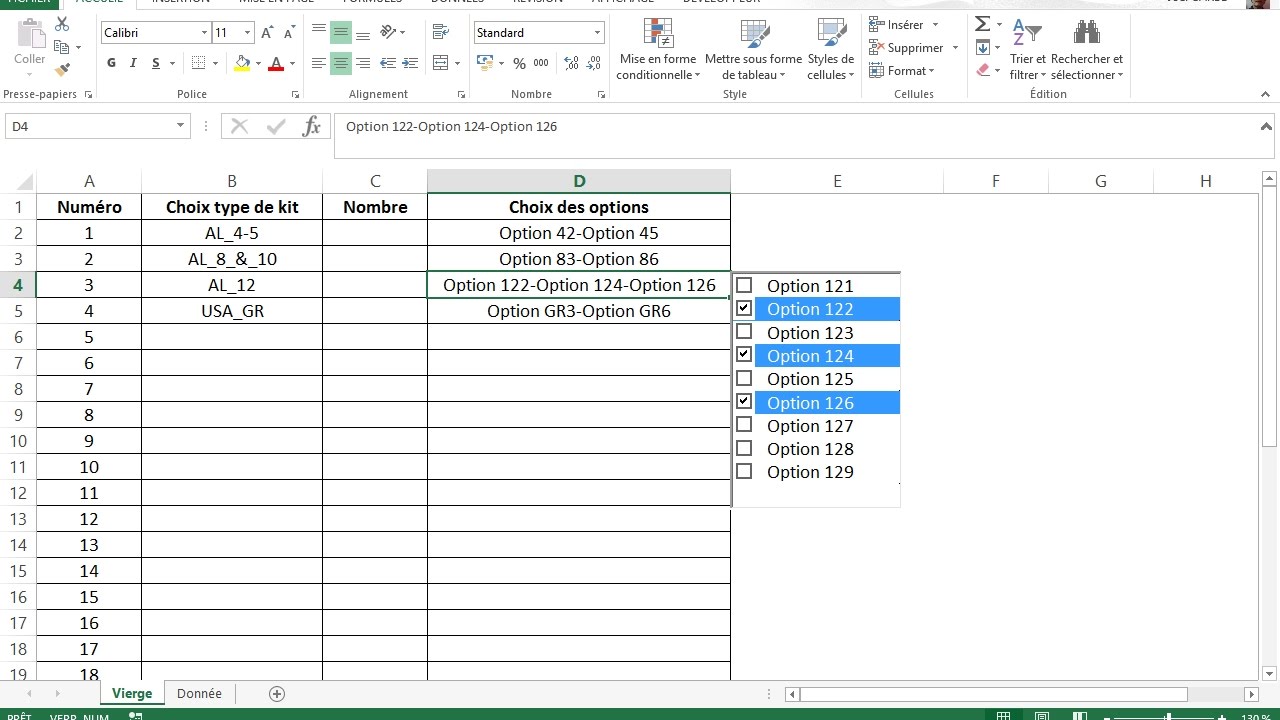Open the Alignement dialog launcher
The image size is (1280, 720).
tap(461, 95)
